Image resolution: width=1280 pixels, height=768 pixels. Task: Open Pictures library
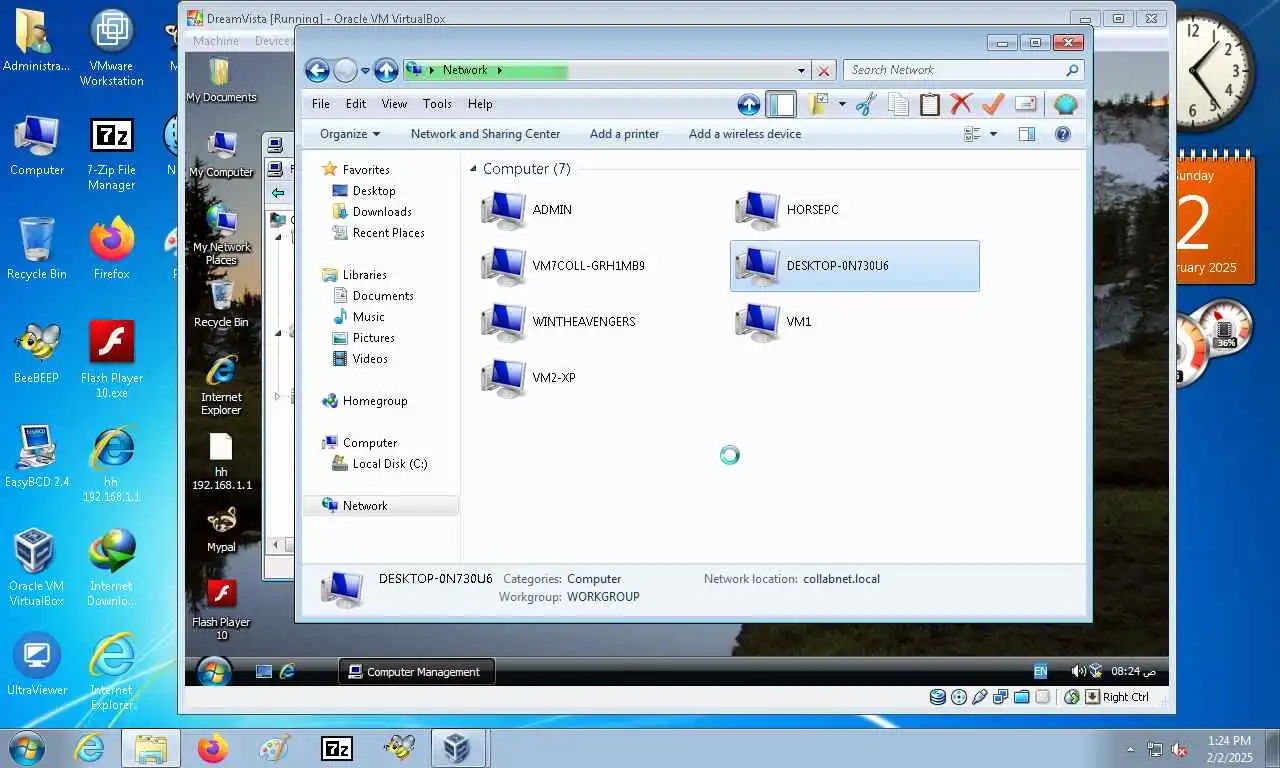coord(373,338)
